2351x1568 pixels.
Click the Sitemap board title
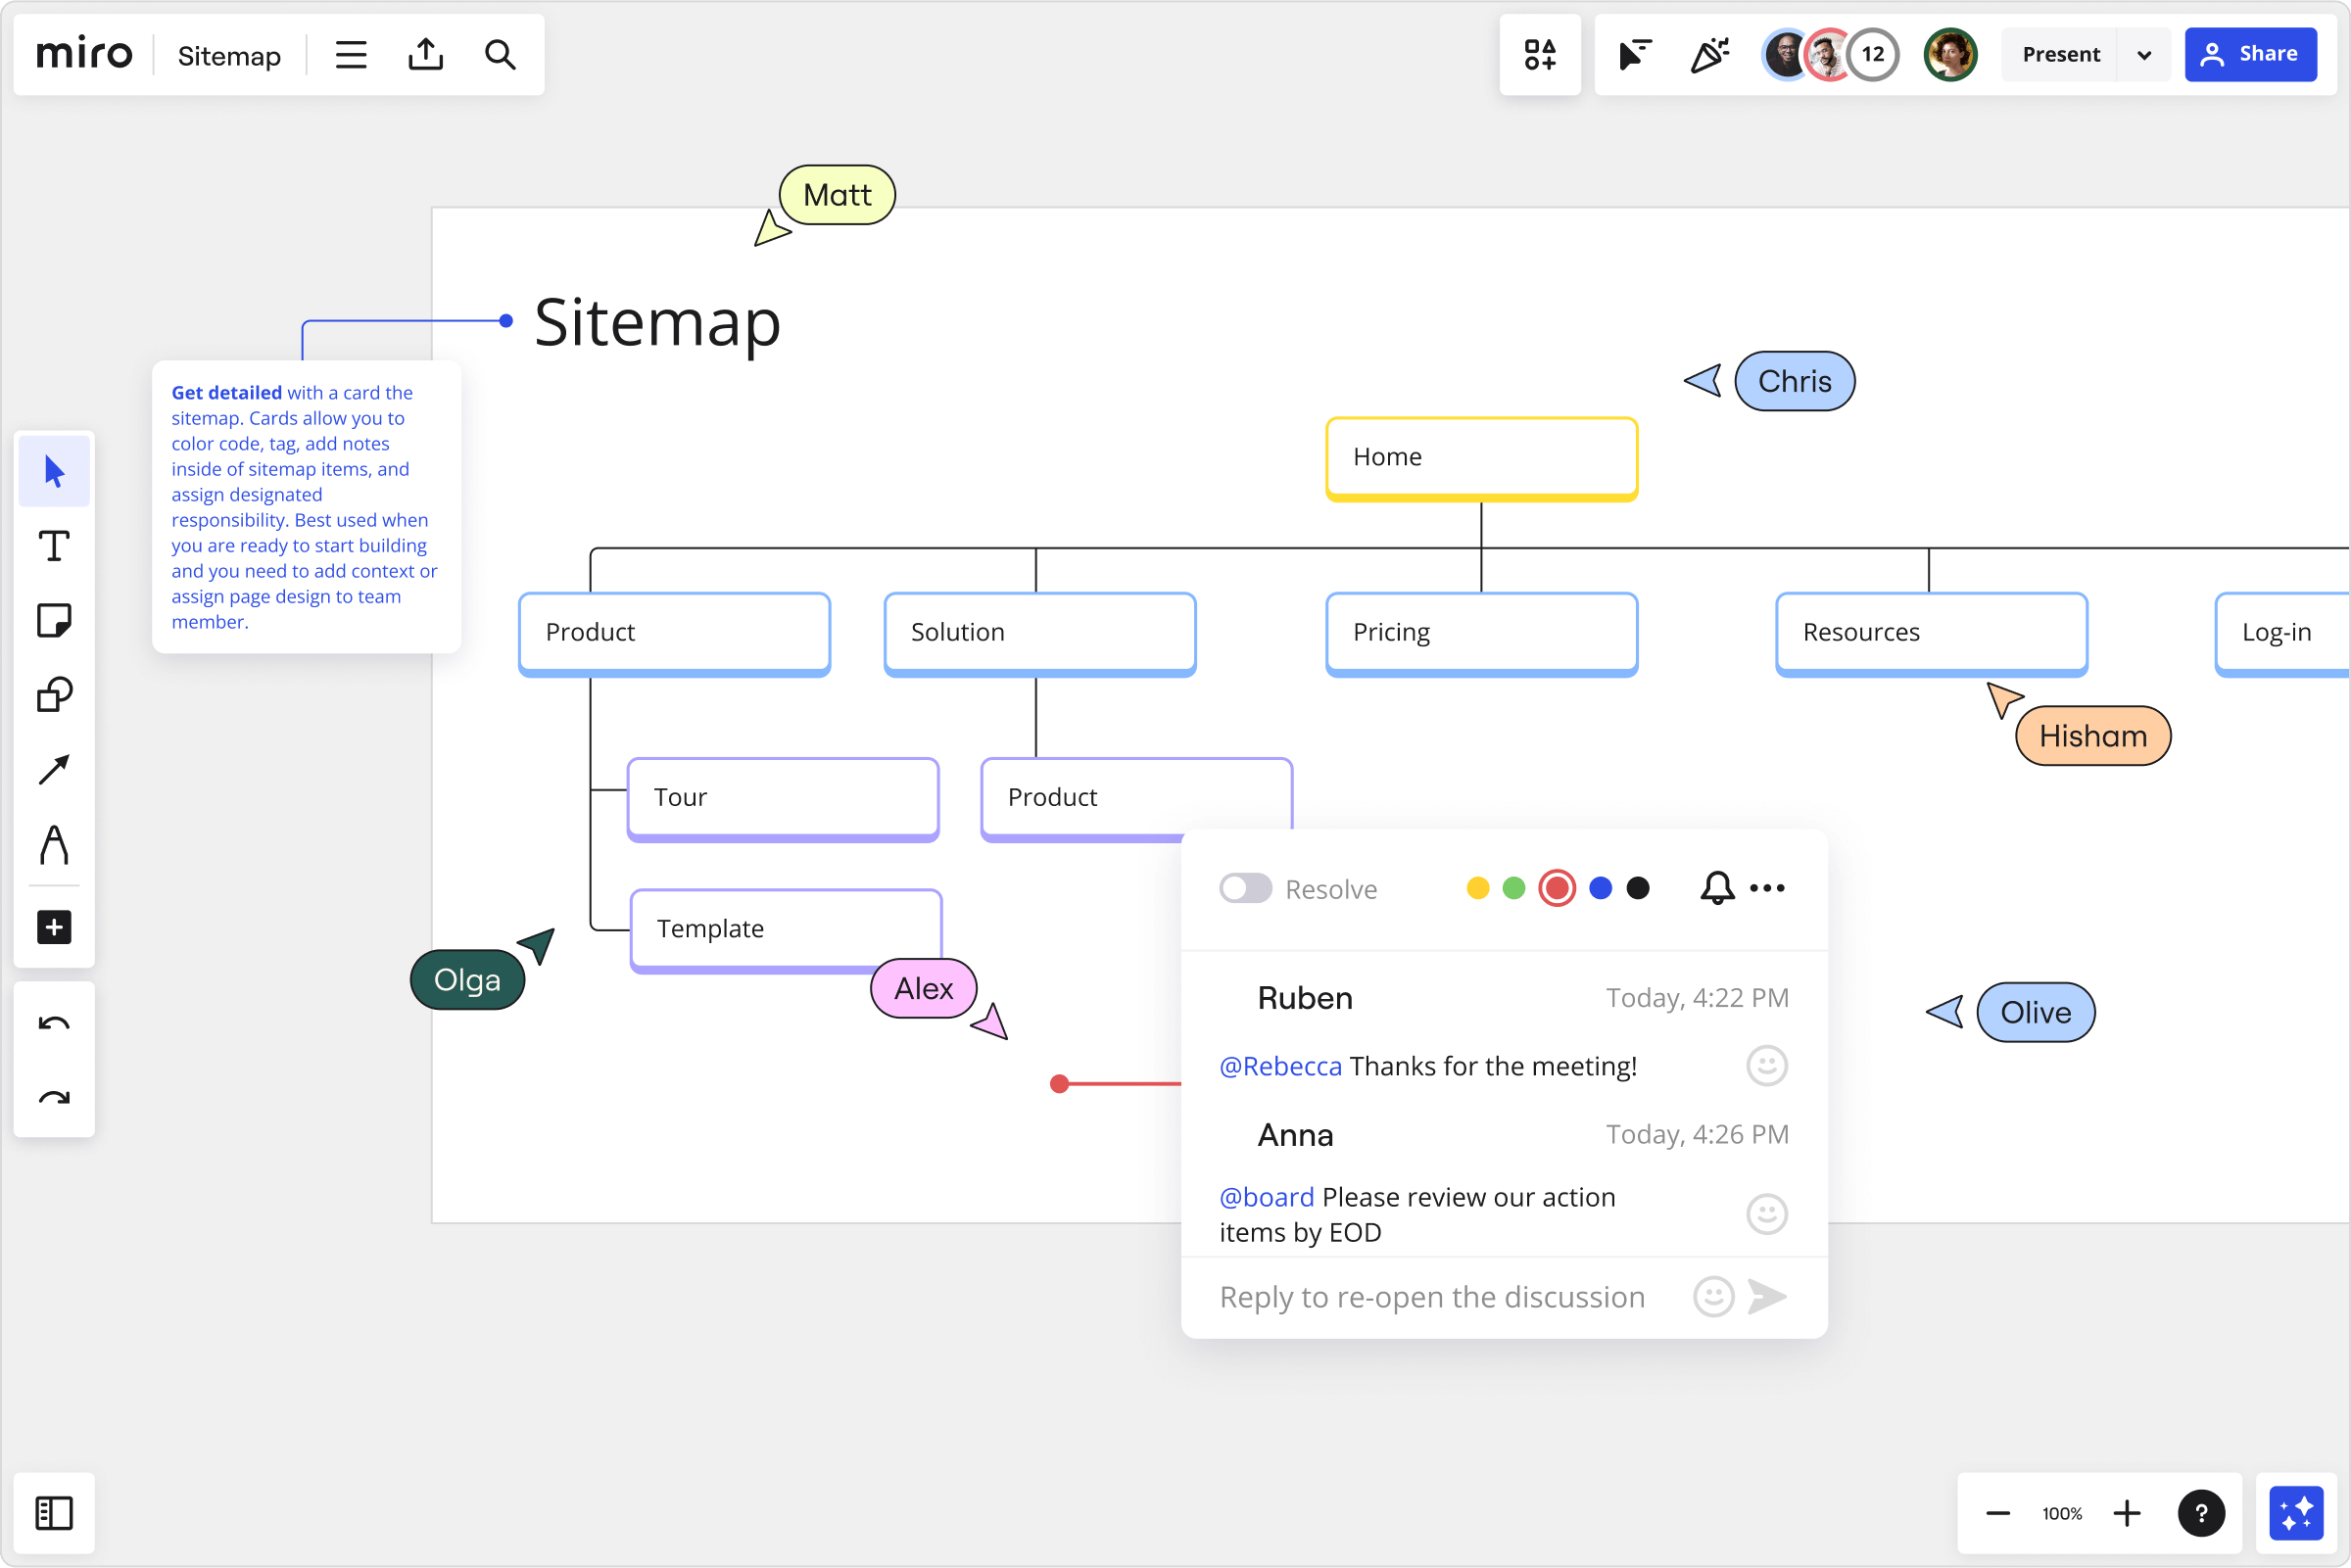click(229, 56)
